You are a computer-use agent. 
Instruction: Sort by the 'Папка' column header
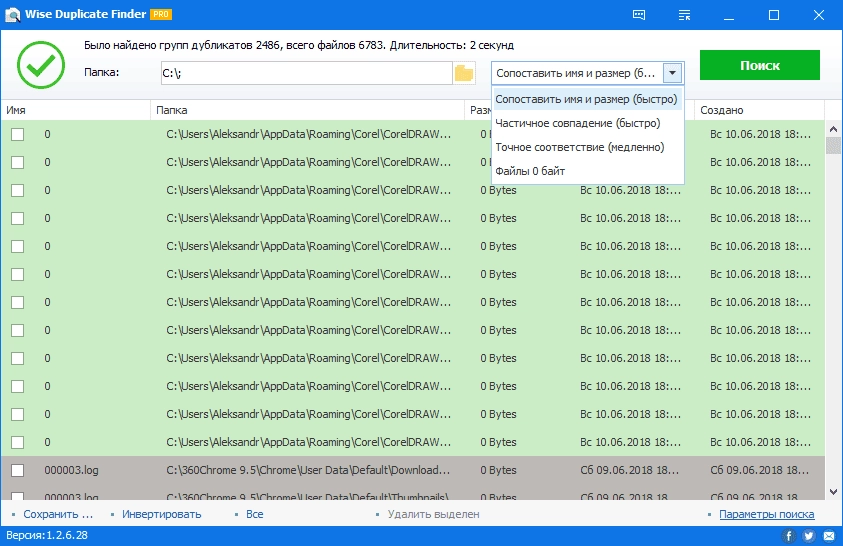307,110
